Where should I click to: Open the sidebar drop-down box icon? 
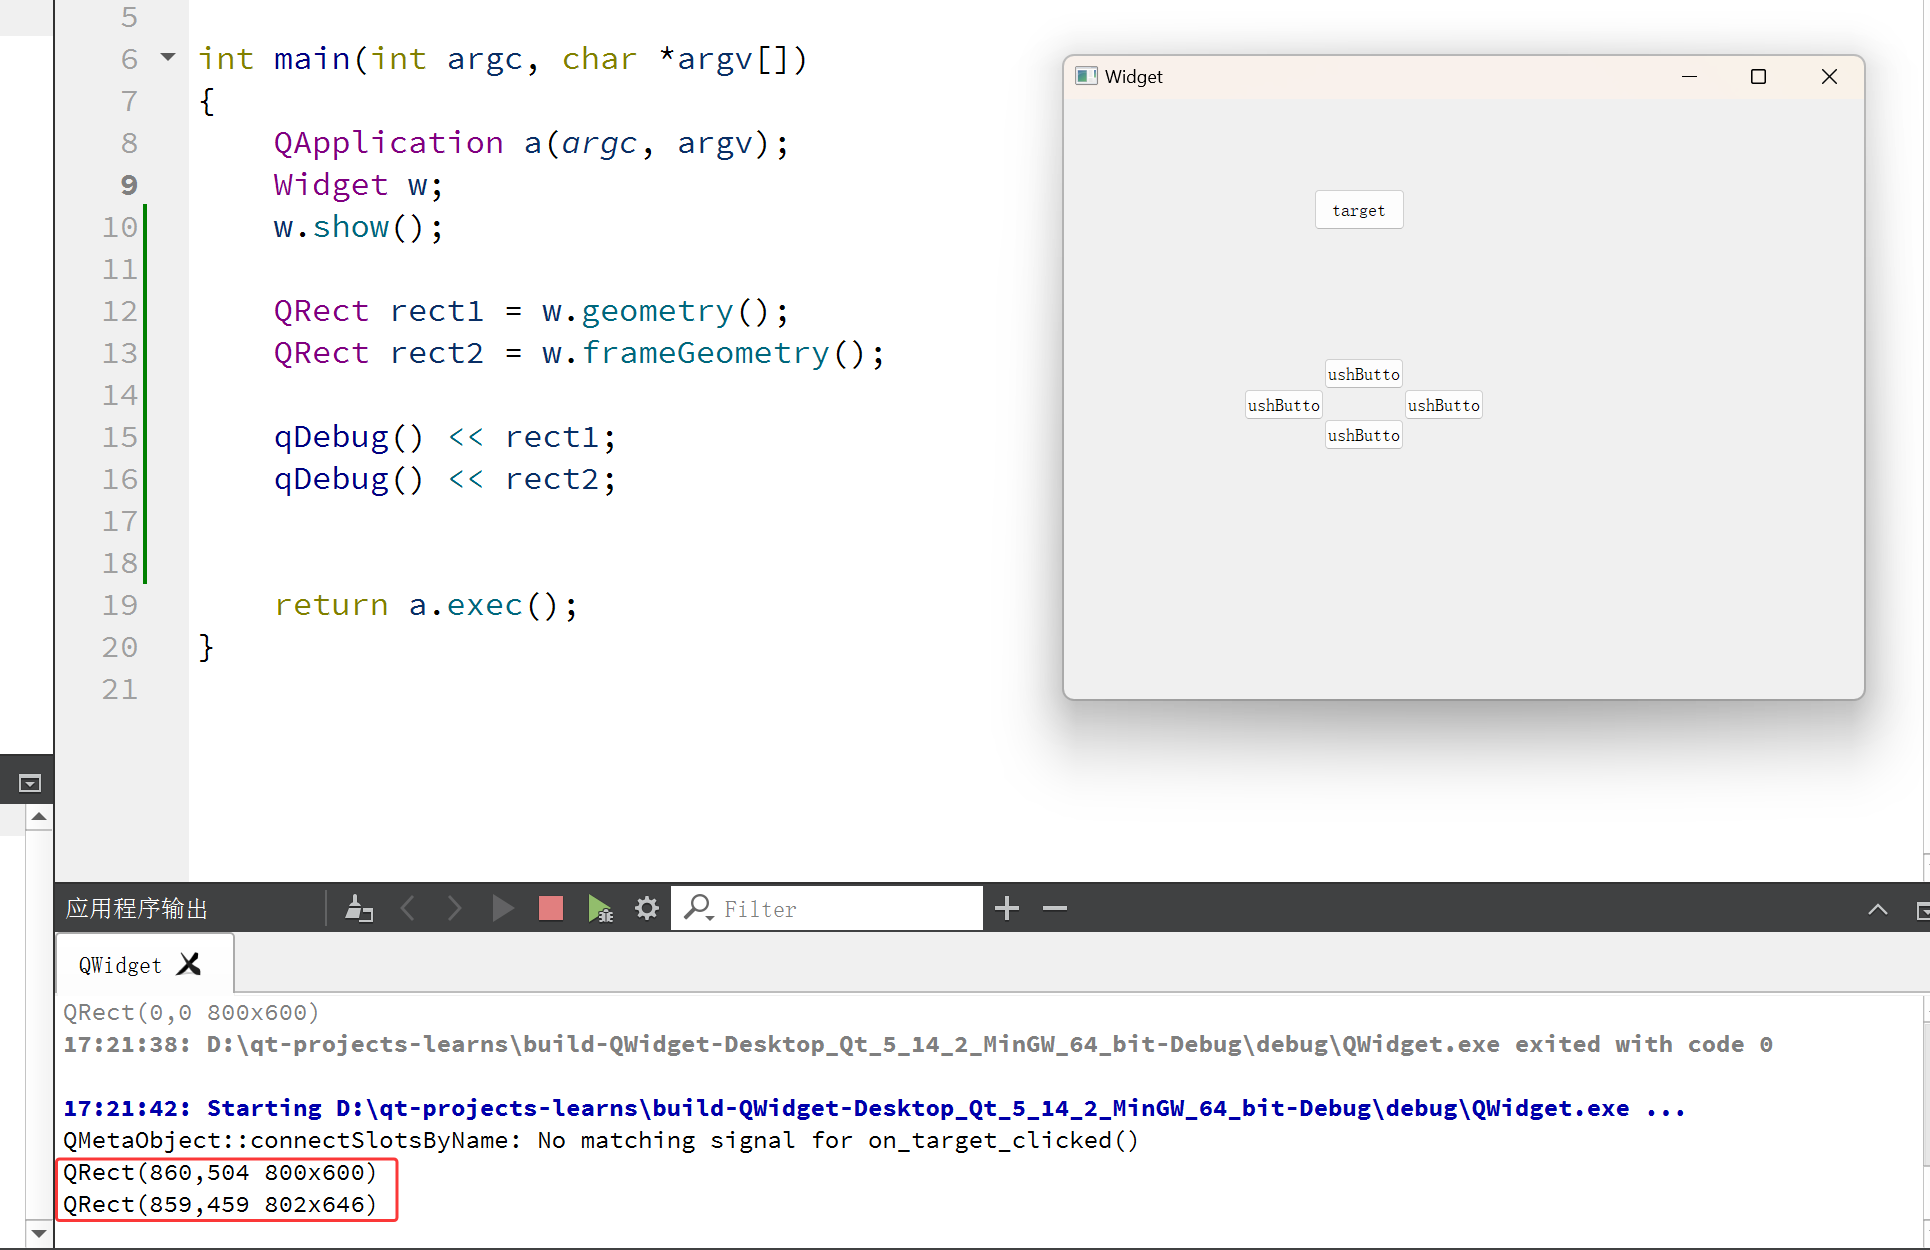(x=29, y=783)
